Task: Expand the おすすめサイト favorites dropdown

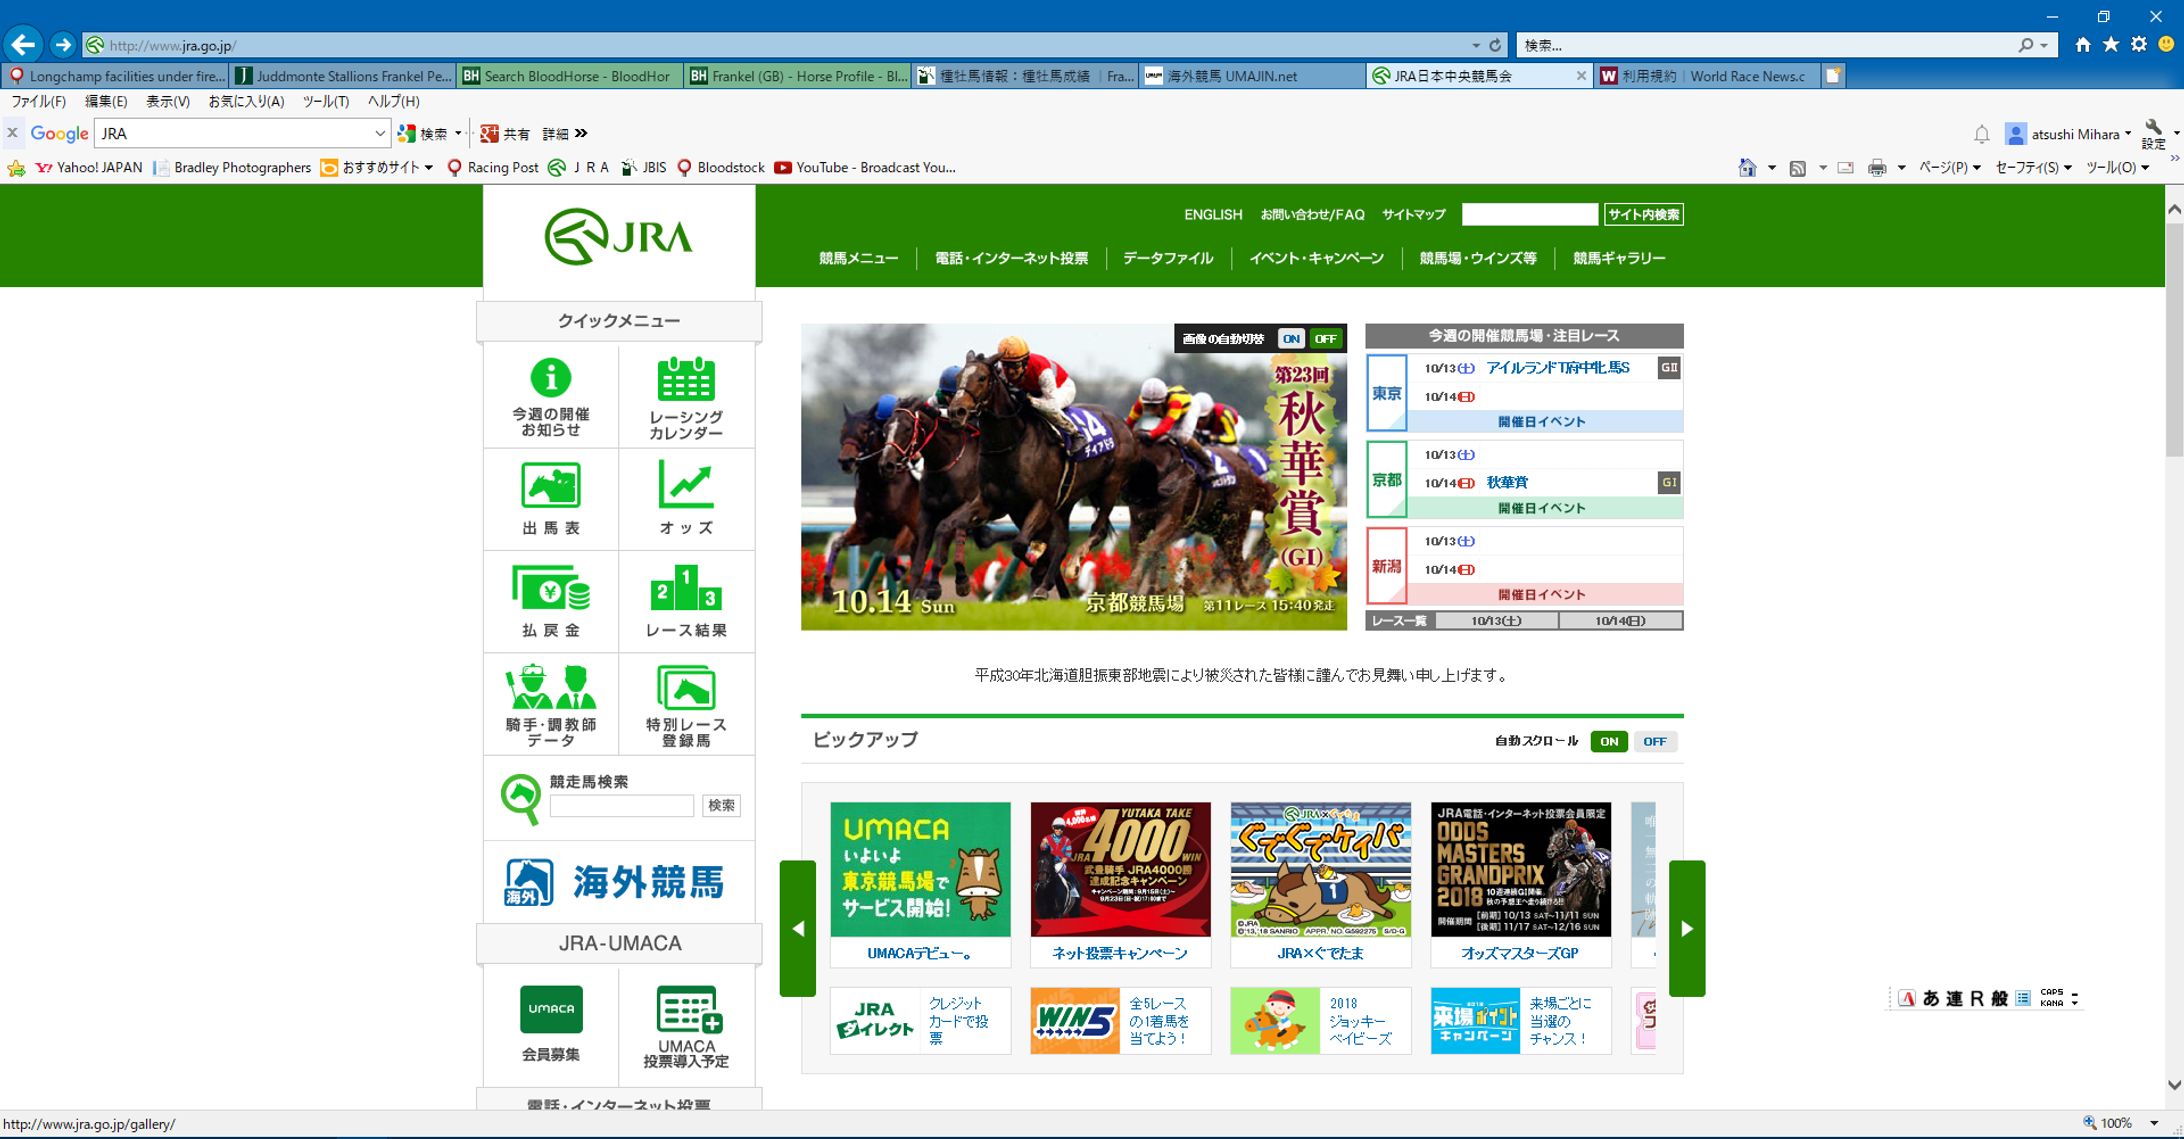Action: click(x=380, y=167)
